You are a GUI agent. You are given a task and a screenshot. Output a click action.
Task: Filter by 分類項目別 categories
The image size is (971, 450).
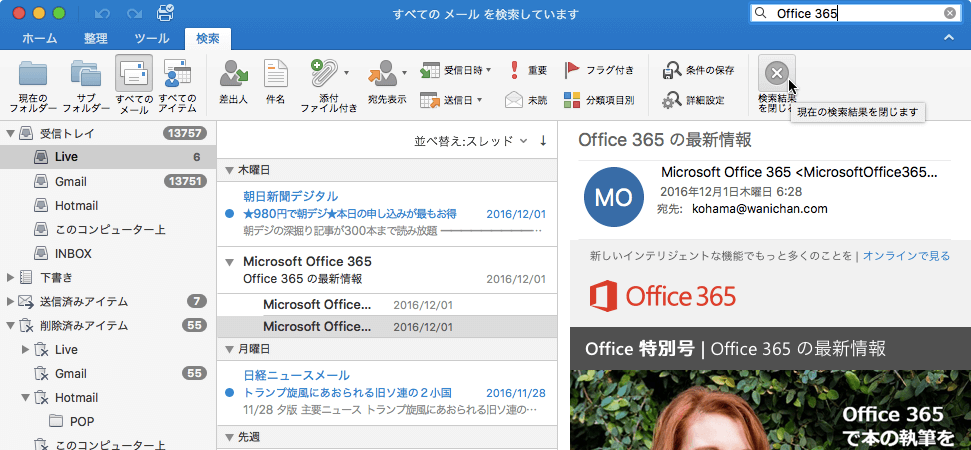(599, 100)
